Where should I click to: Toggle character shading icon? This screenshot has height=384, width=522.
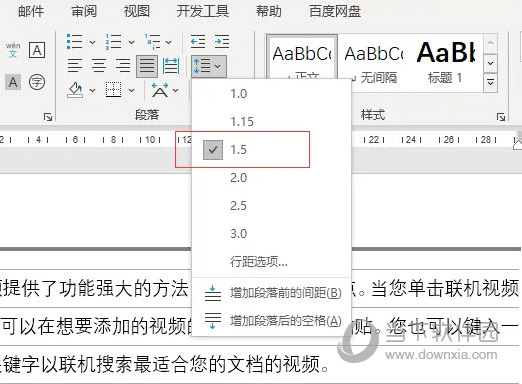tap(13, 82)
